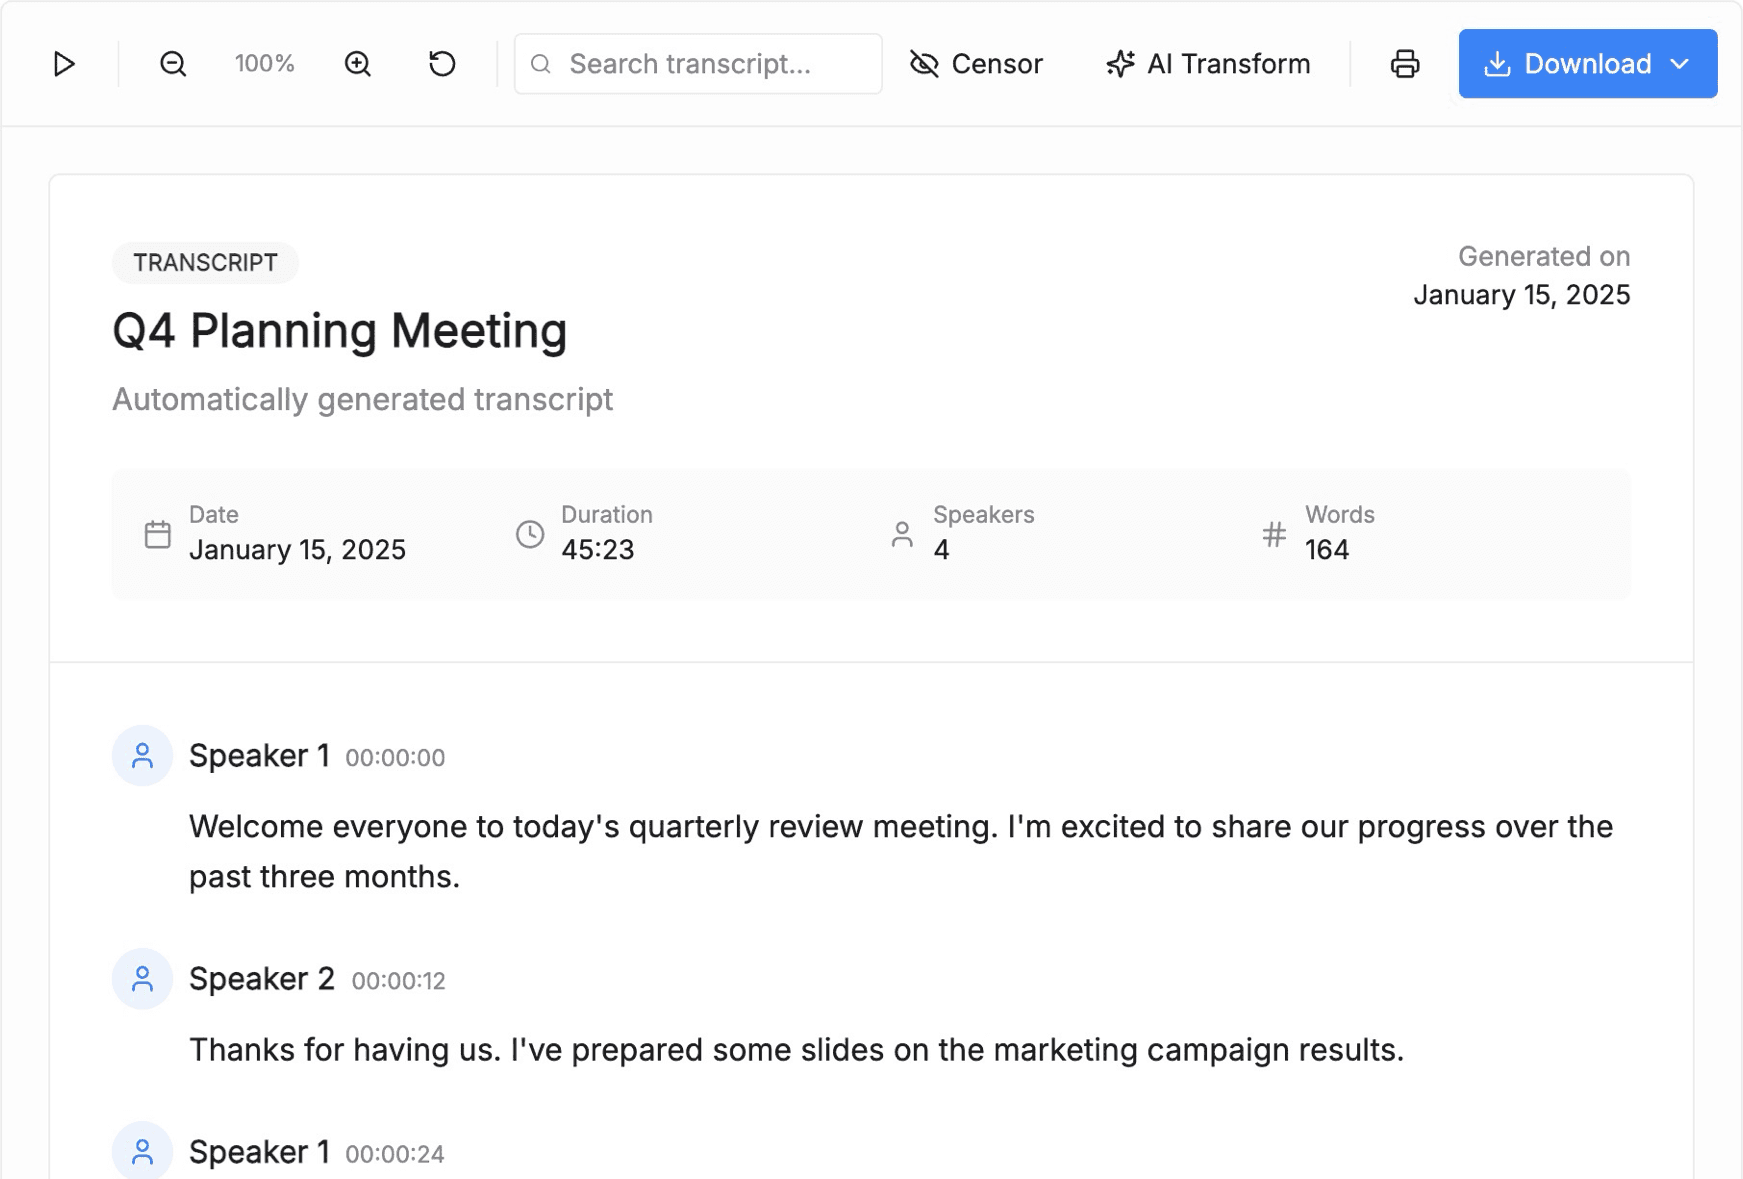This screenshot has height=1179, width=1743.
Task: Expand the Download dropdown chevron
Action: pyautogui.click(x=1681, y=64)
